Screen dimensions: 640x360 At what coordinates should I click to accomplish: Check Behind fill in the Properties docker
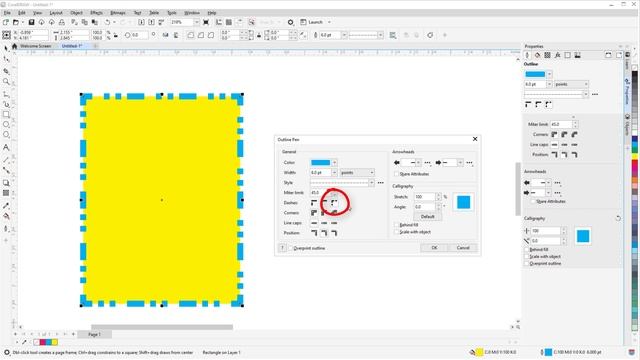[527, 249]
